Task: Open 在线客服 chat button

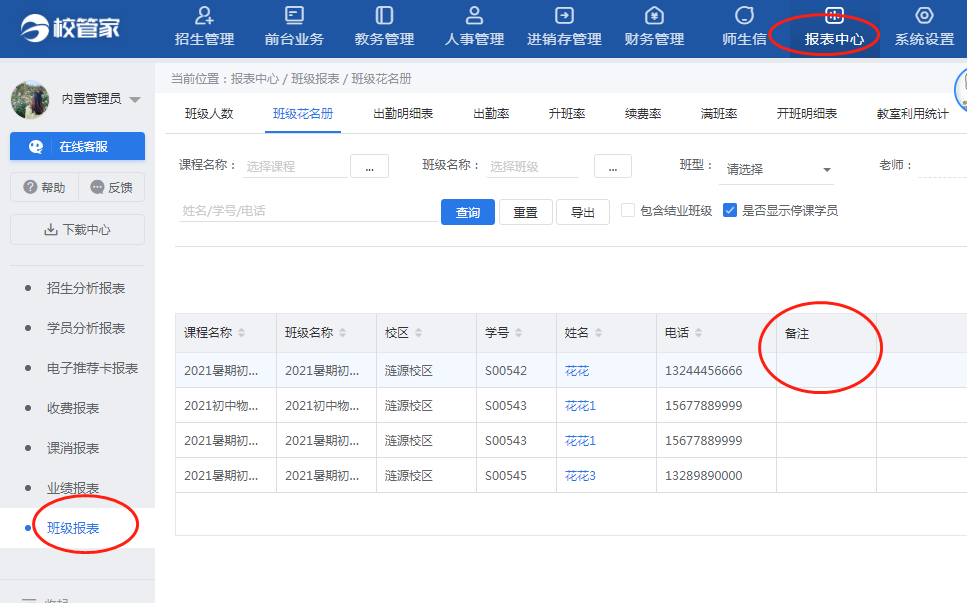Action: [x=77, y=146]
